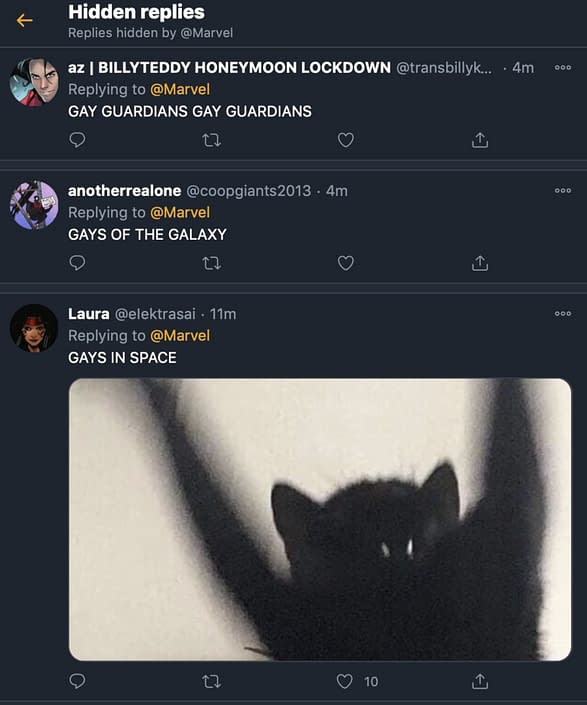Share GAYS OF THE GALAXY tweet
This screenshot has width=587, height=705.
(480, 263)
